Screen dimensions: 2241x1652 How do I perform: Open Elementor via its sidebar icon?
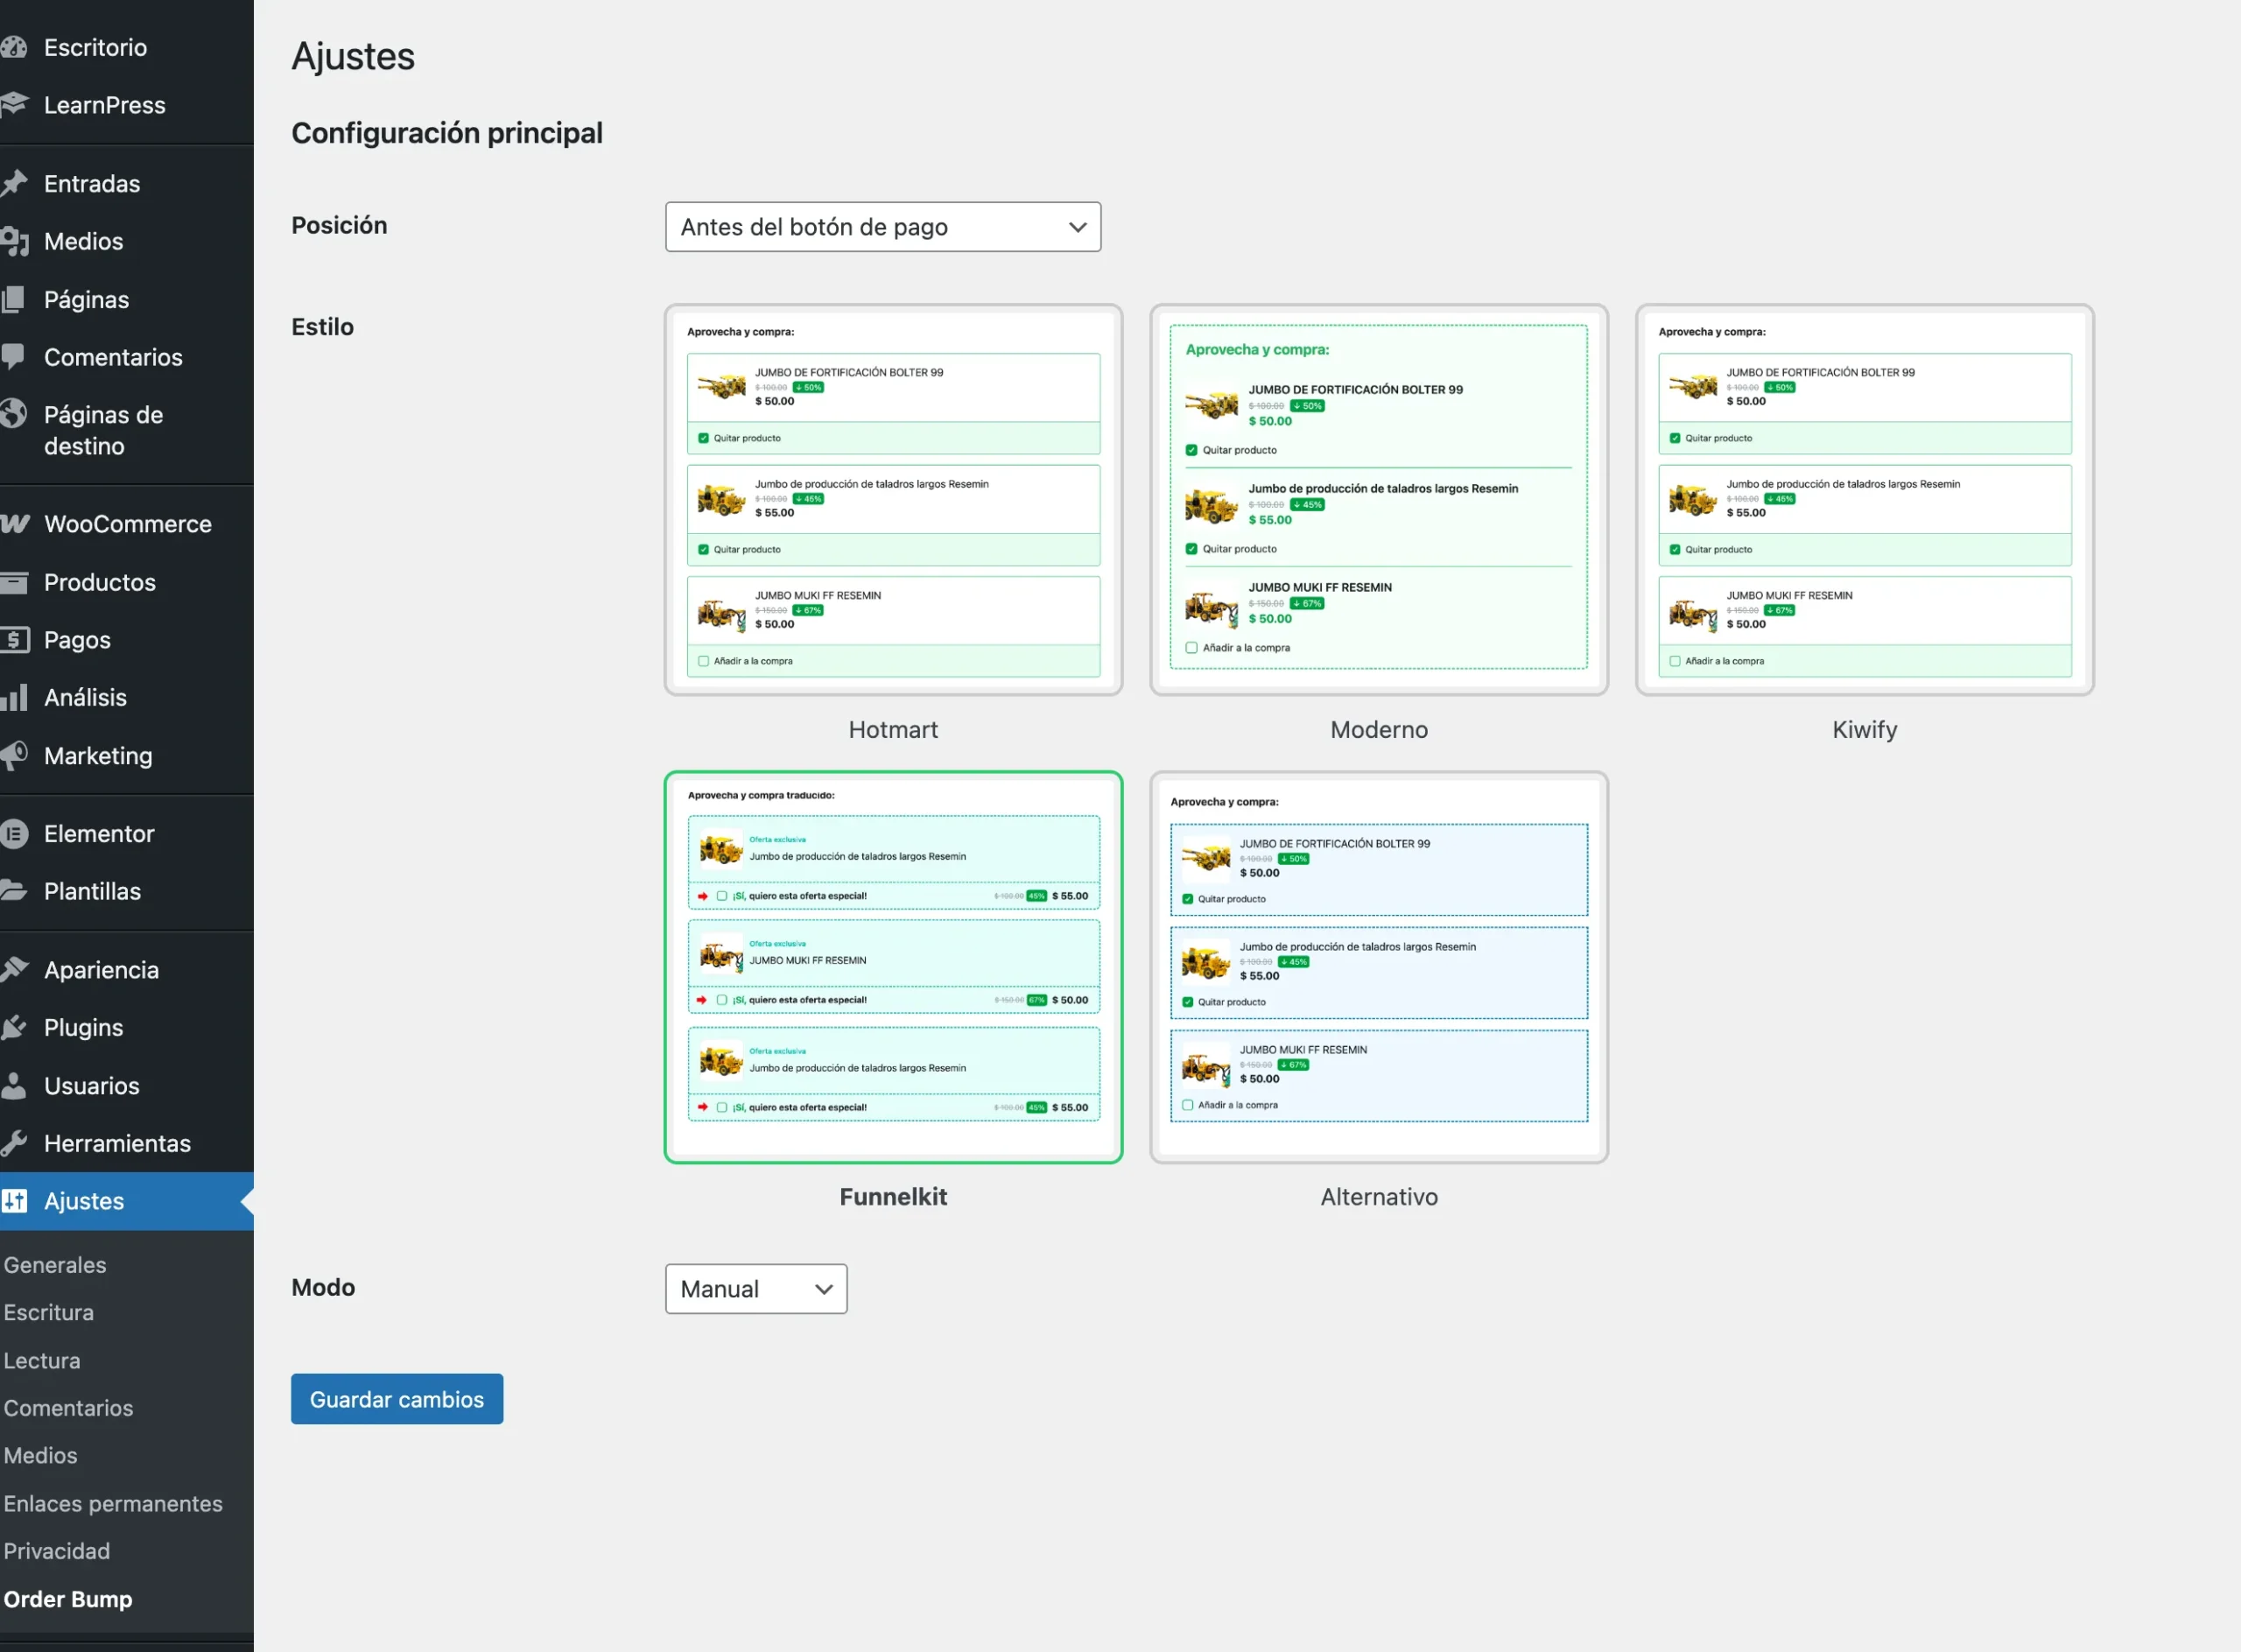click(x=14, y=833)
